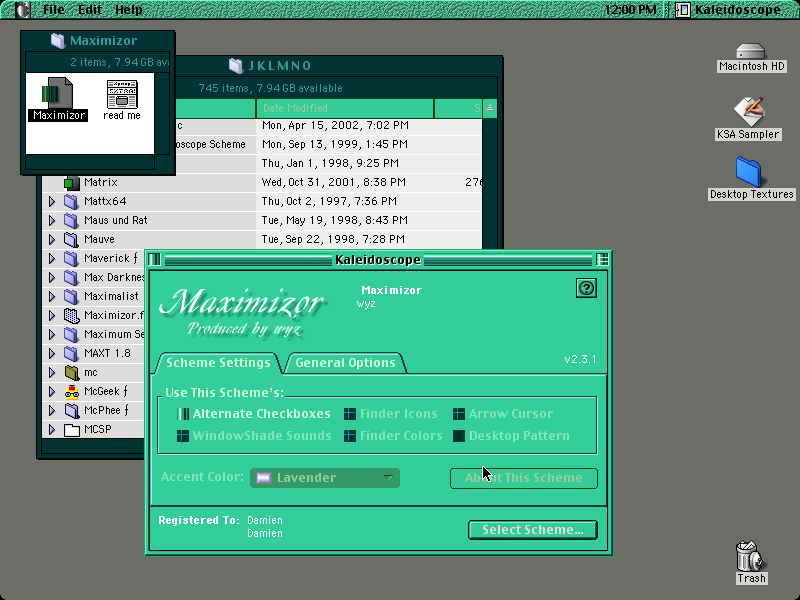Click the Kaleidoscope window close box
This screenshot has width=800, height=600.
click(155, 260)
